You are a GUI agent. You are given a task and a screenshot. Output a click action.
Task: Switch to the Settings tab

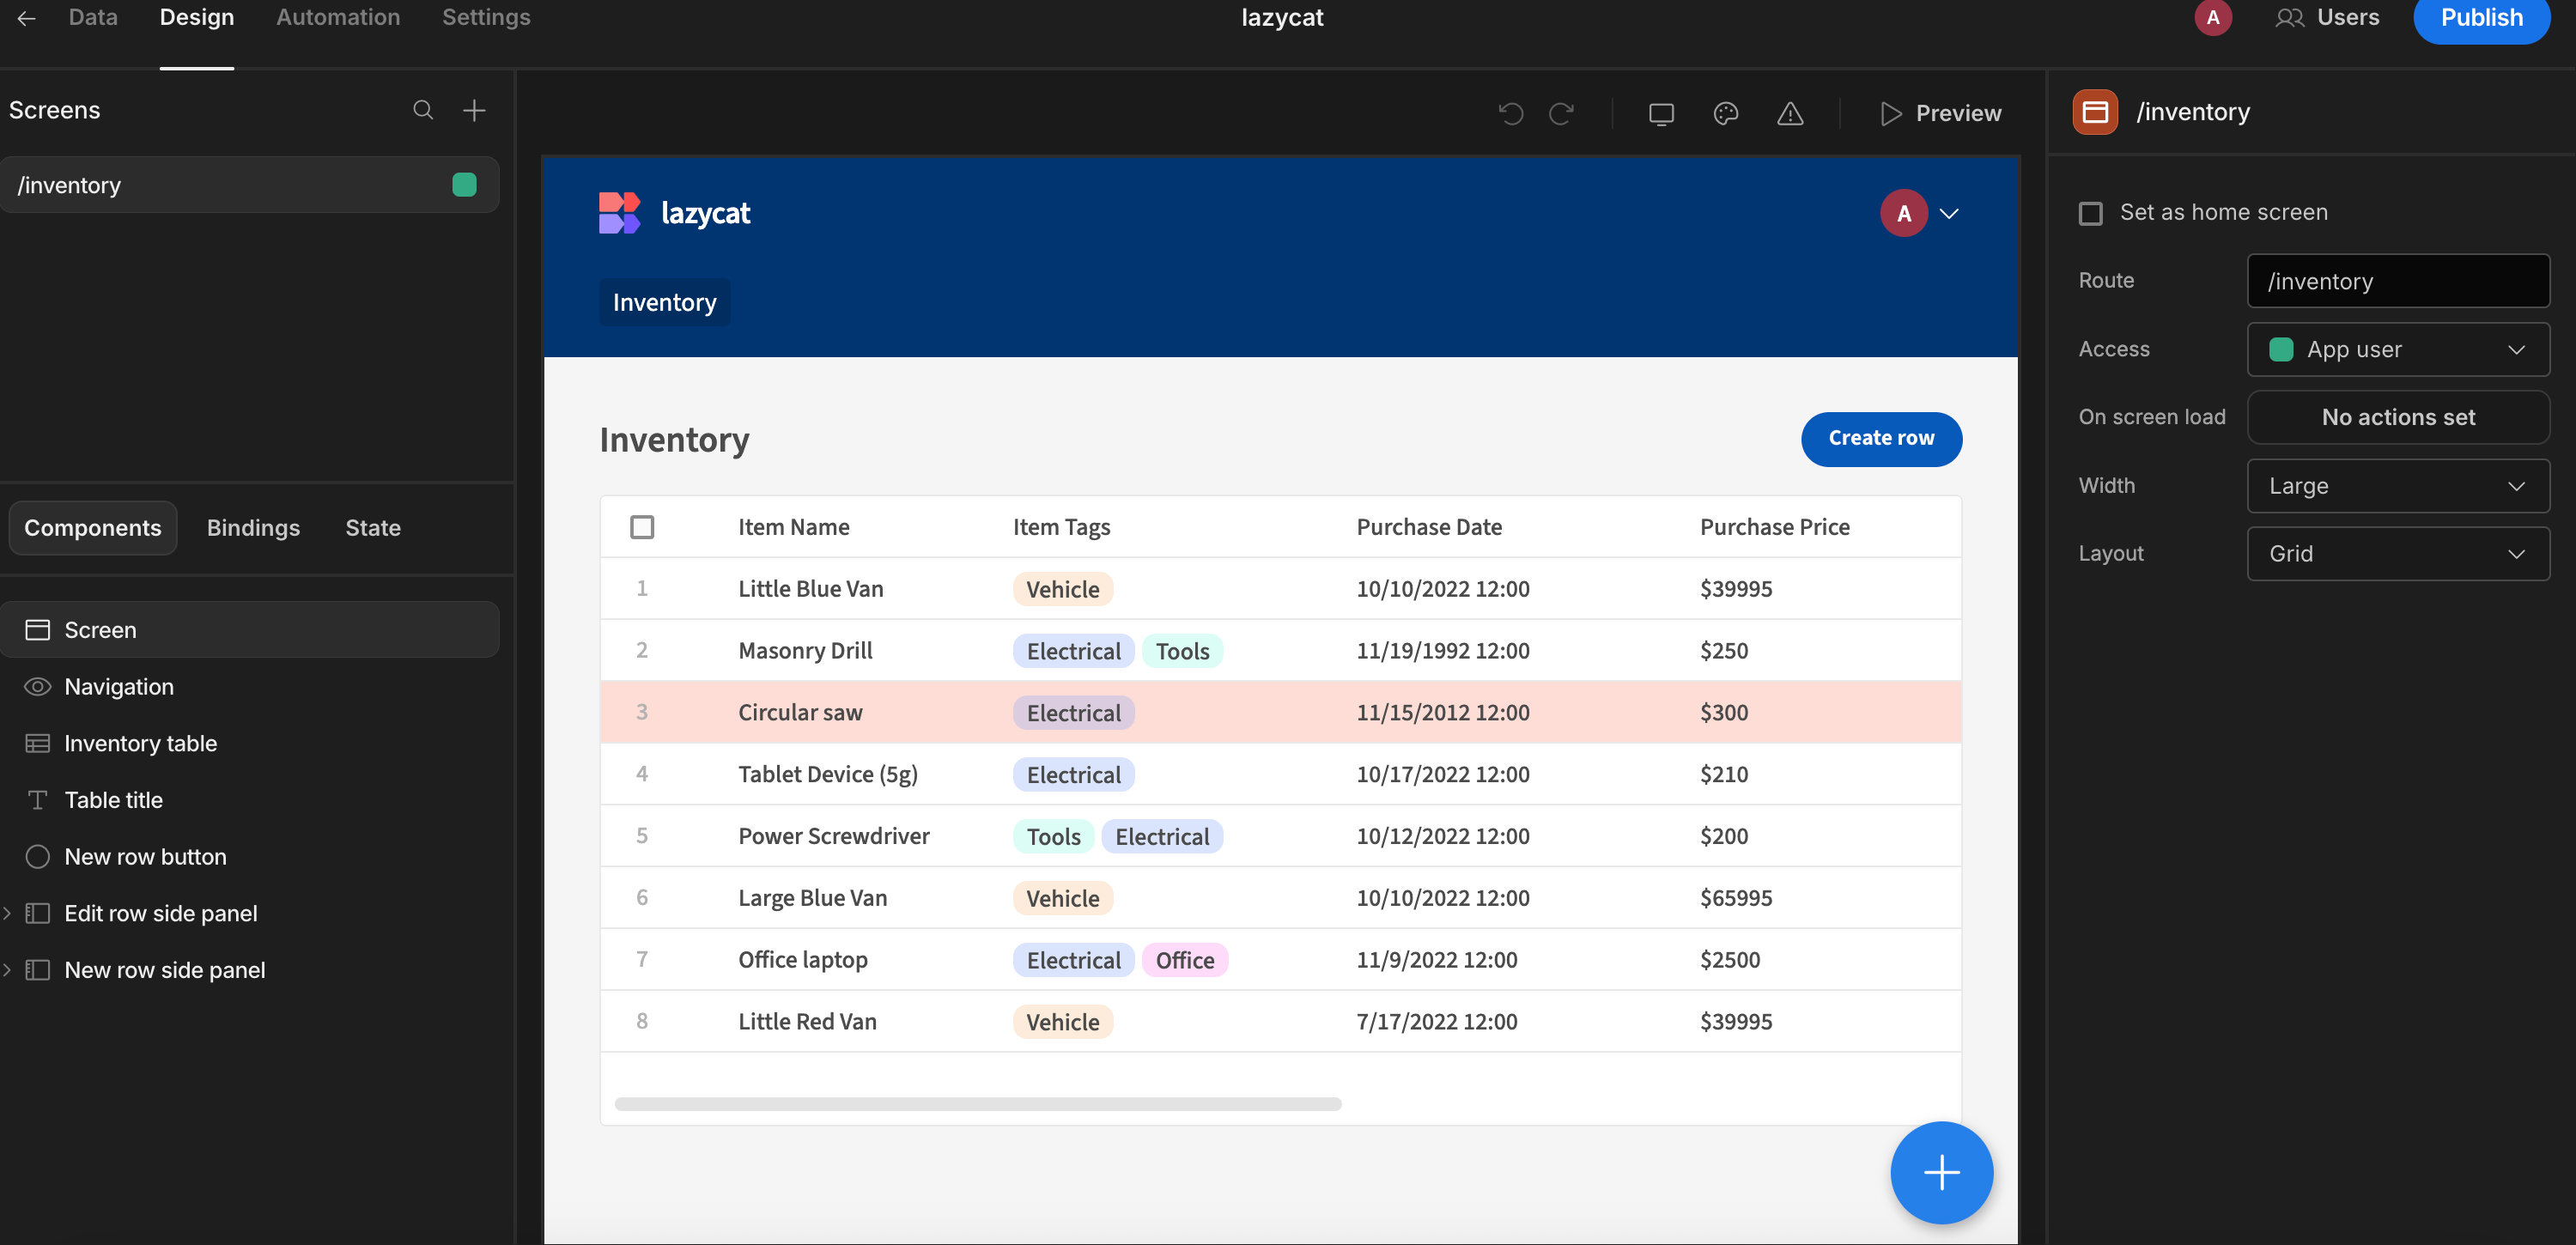pos(486,17)
